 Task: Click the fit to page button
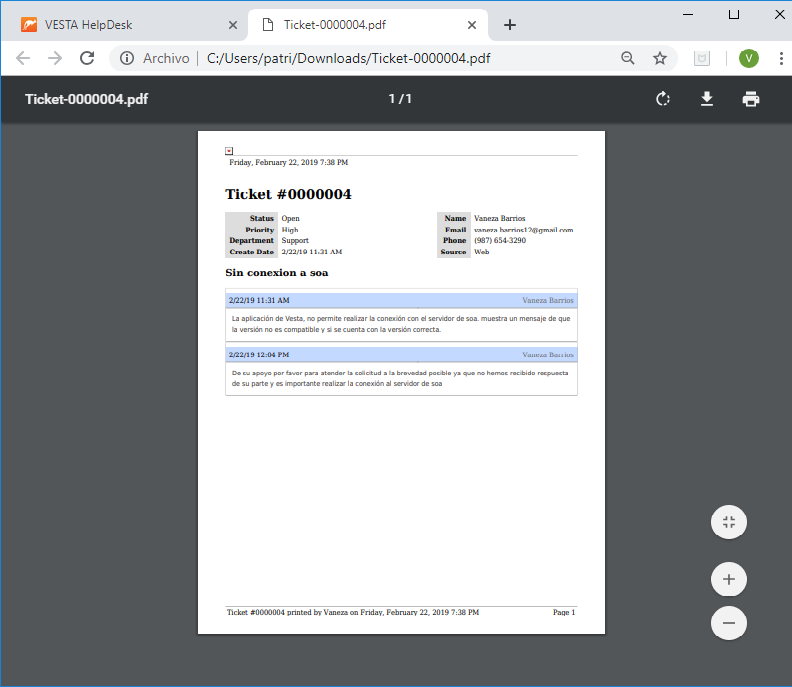click(728, 522)
